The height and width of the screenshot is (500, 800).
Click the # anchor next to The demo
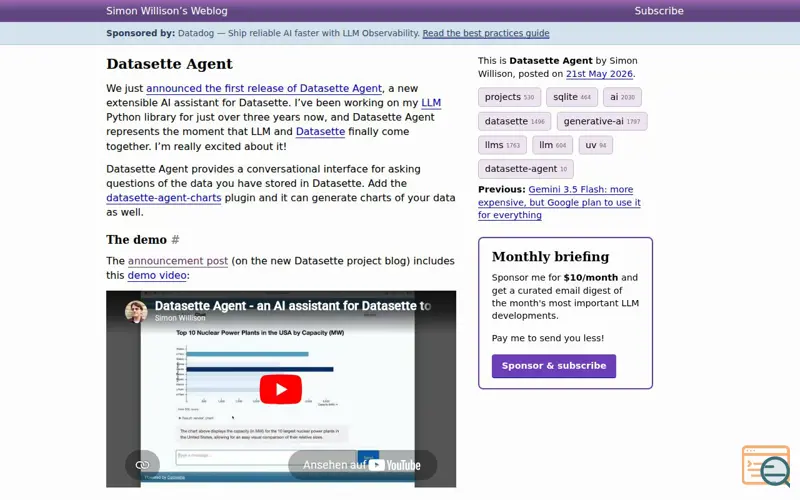tap(176, 239)
